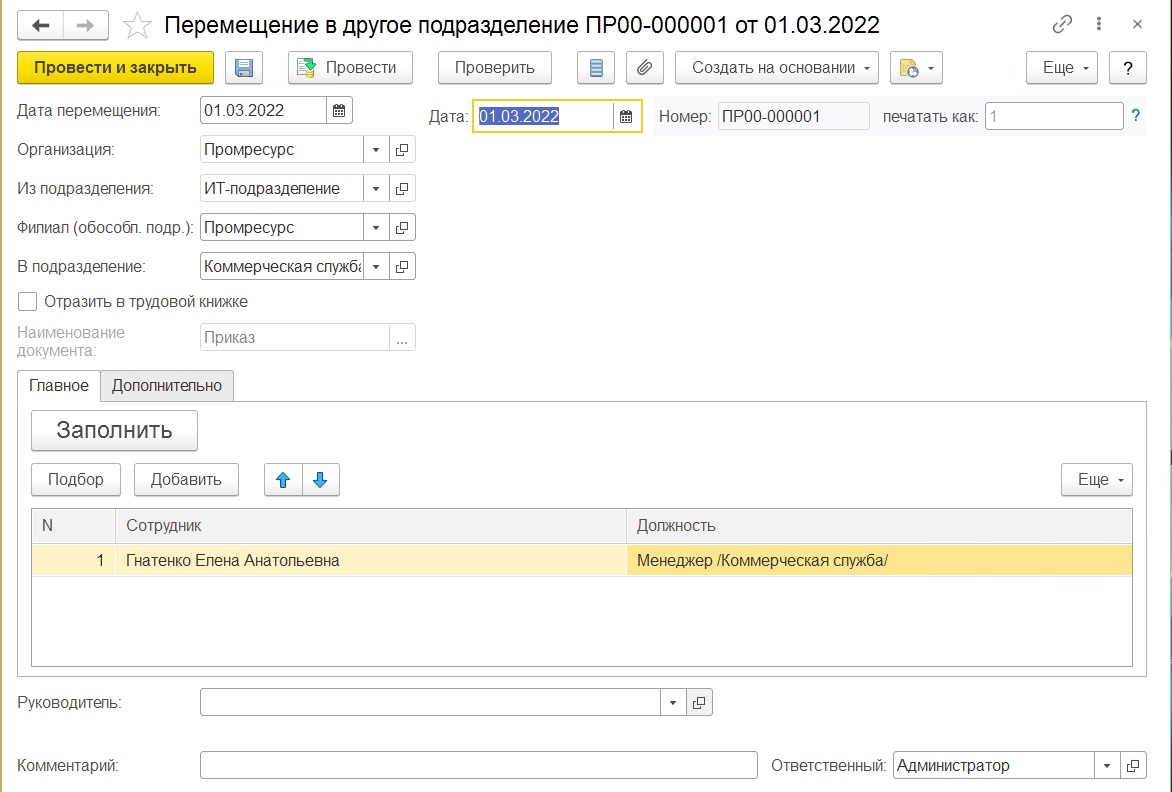Click the floppy disk save icon
The width and height of the screenshot is (1172, 792).
pos(244,68)
